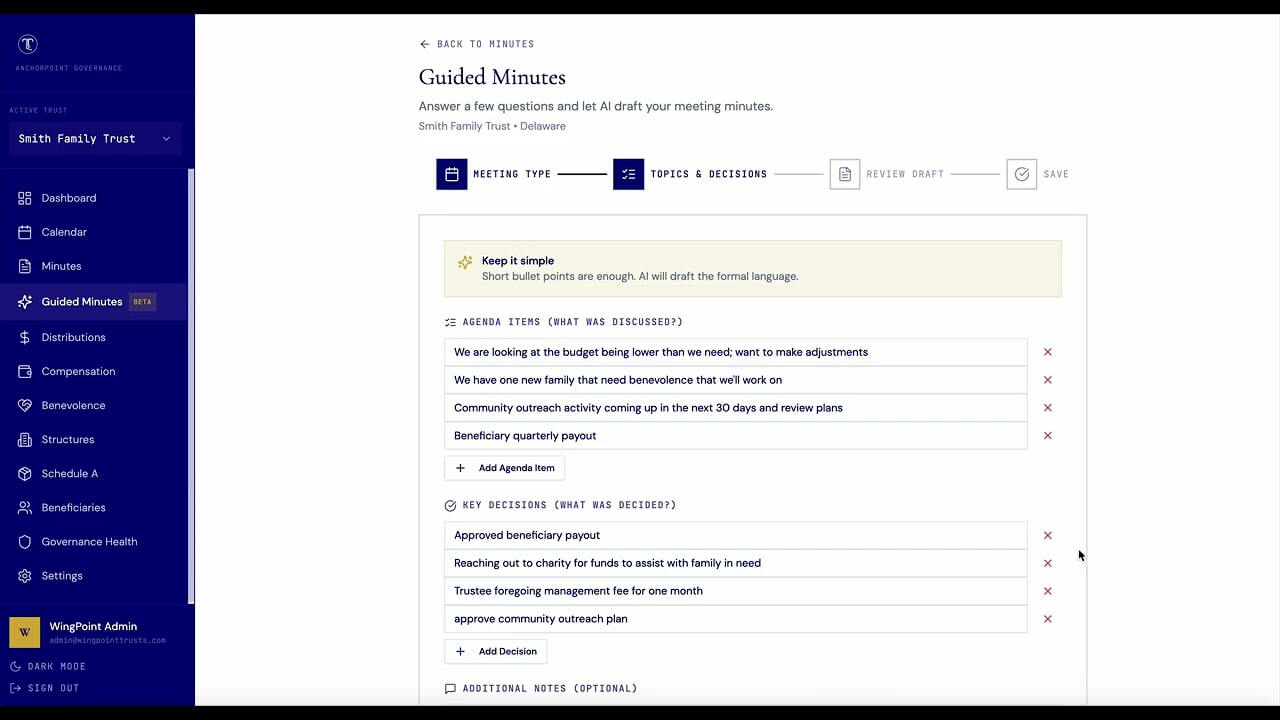The height and width of the screenshot is (720, 1280).
Task: Open the Settings page from sidebar
Action: pos(62,575)
